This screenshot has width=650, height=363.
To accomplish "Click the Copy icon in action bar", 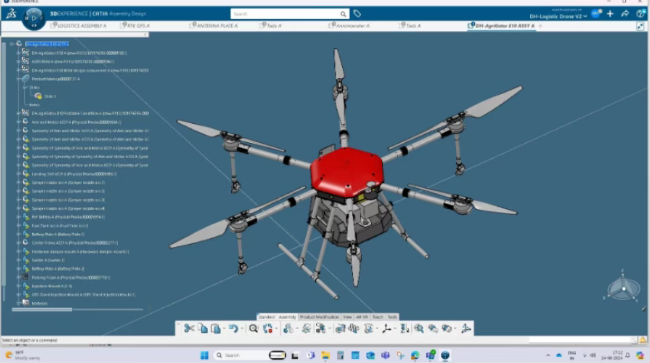I will (202, 329).
